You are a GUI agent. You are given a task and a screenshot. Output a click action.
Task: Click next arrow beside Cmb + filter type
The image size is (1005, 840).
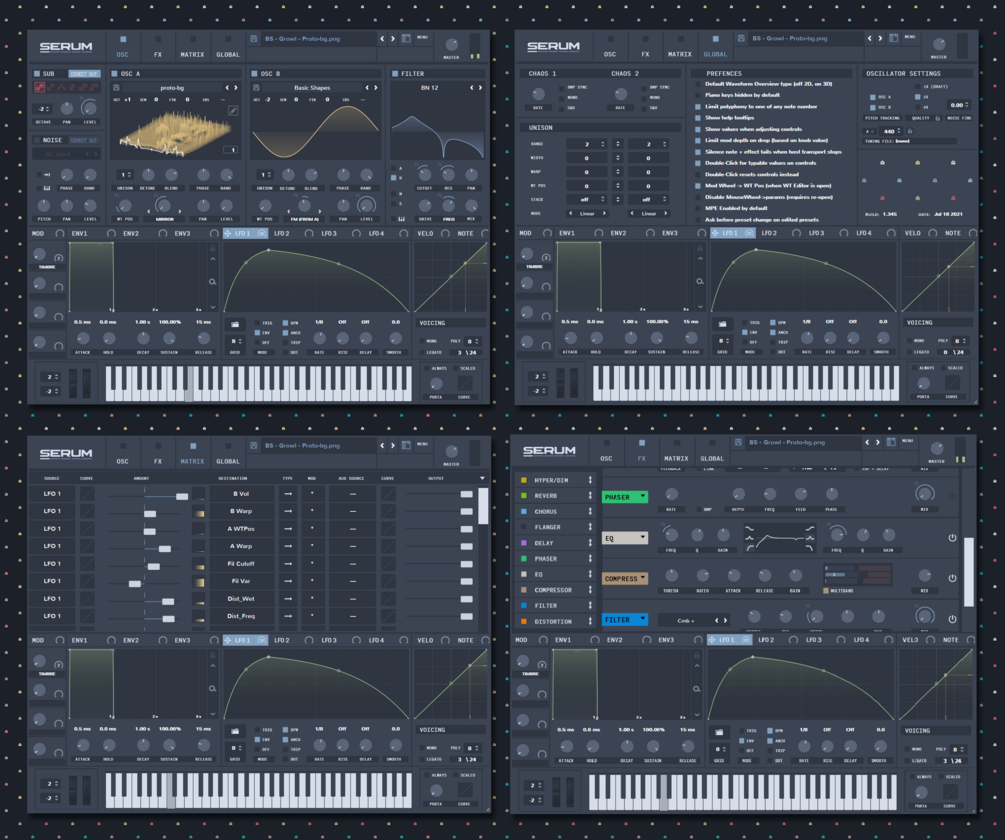tap(726, 620)
